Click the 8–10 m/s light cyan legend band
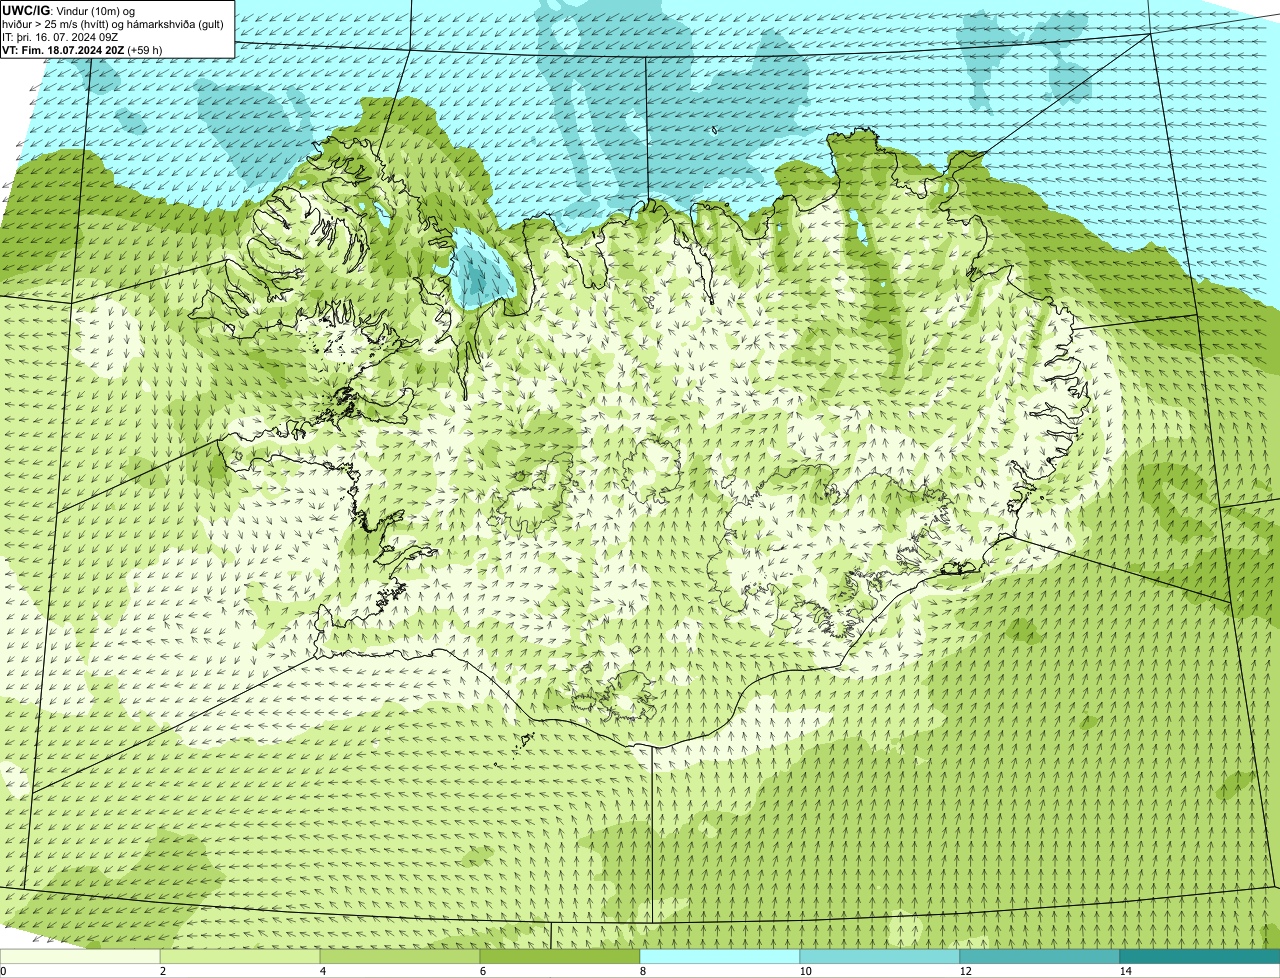 tap(720, 957)
